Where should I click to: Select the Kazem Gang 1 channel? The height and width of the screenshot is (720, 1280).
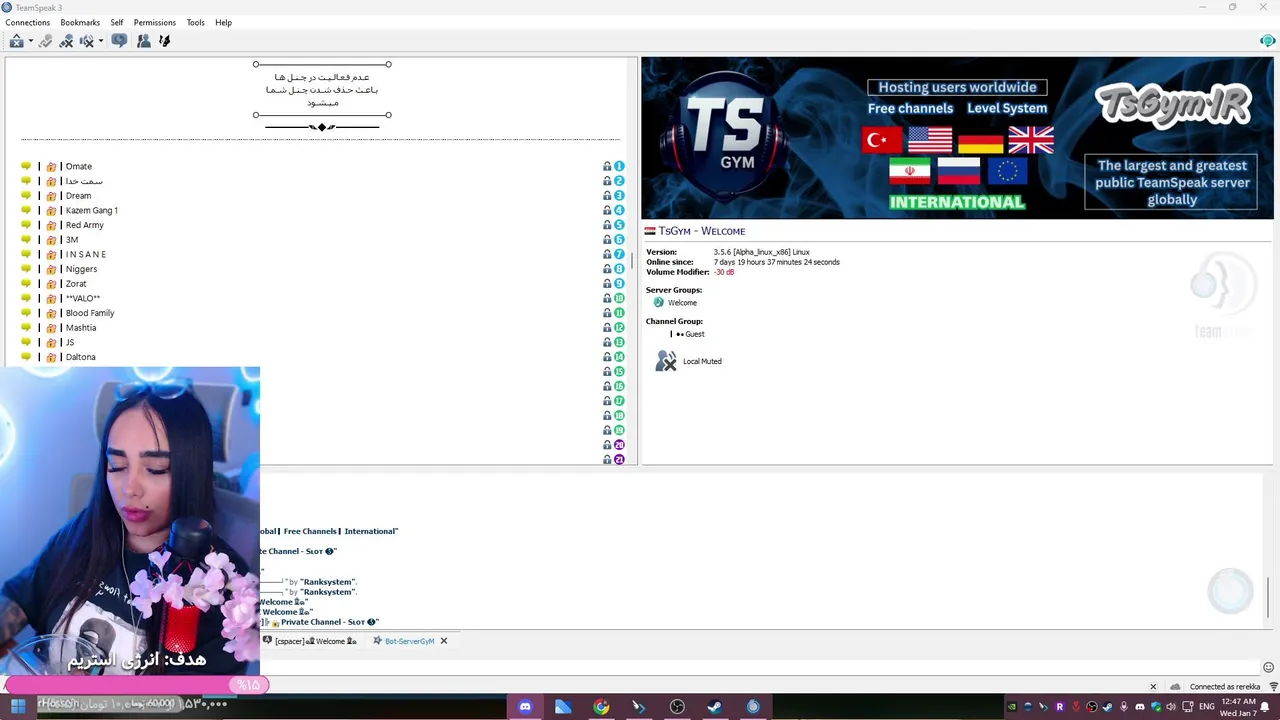(91, 210)
